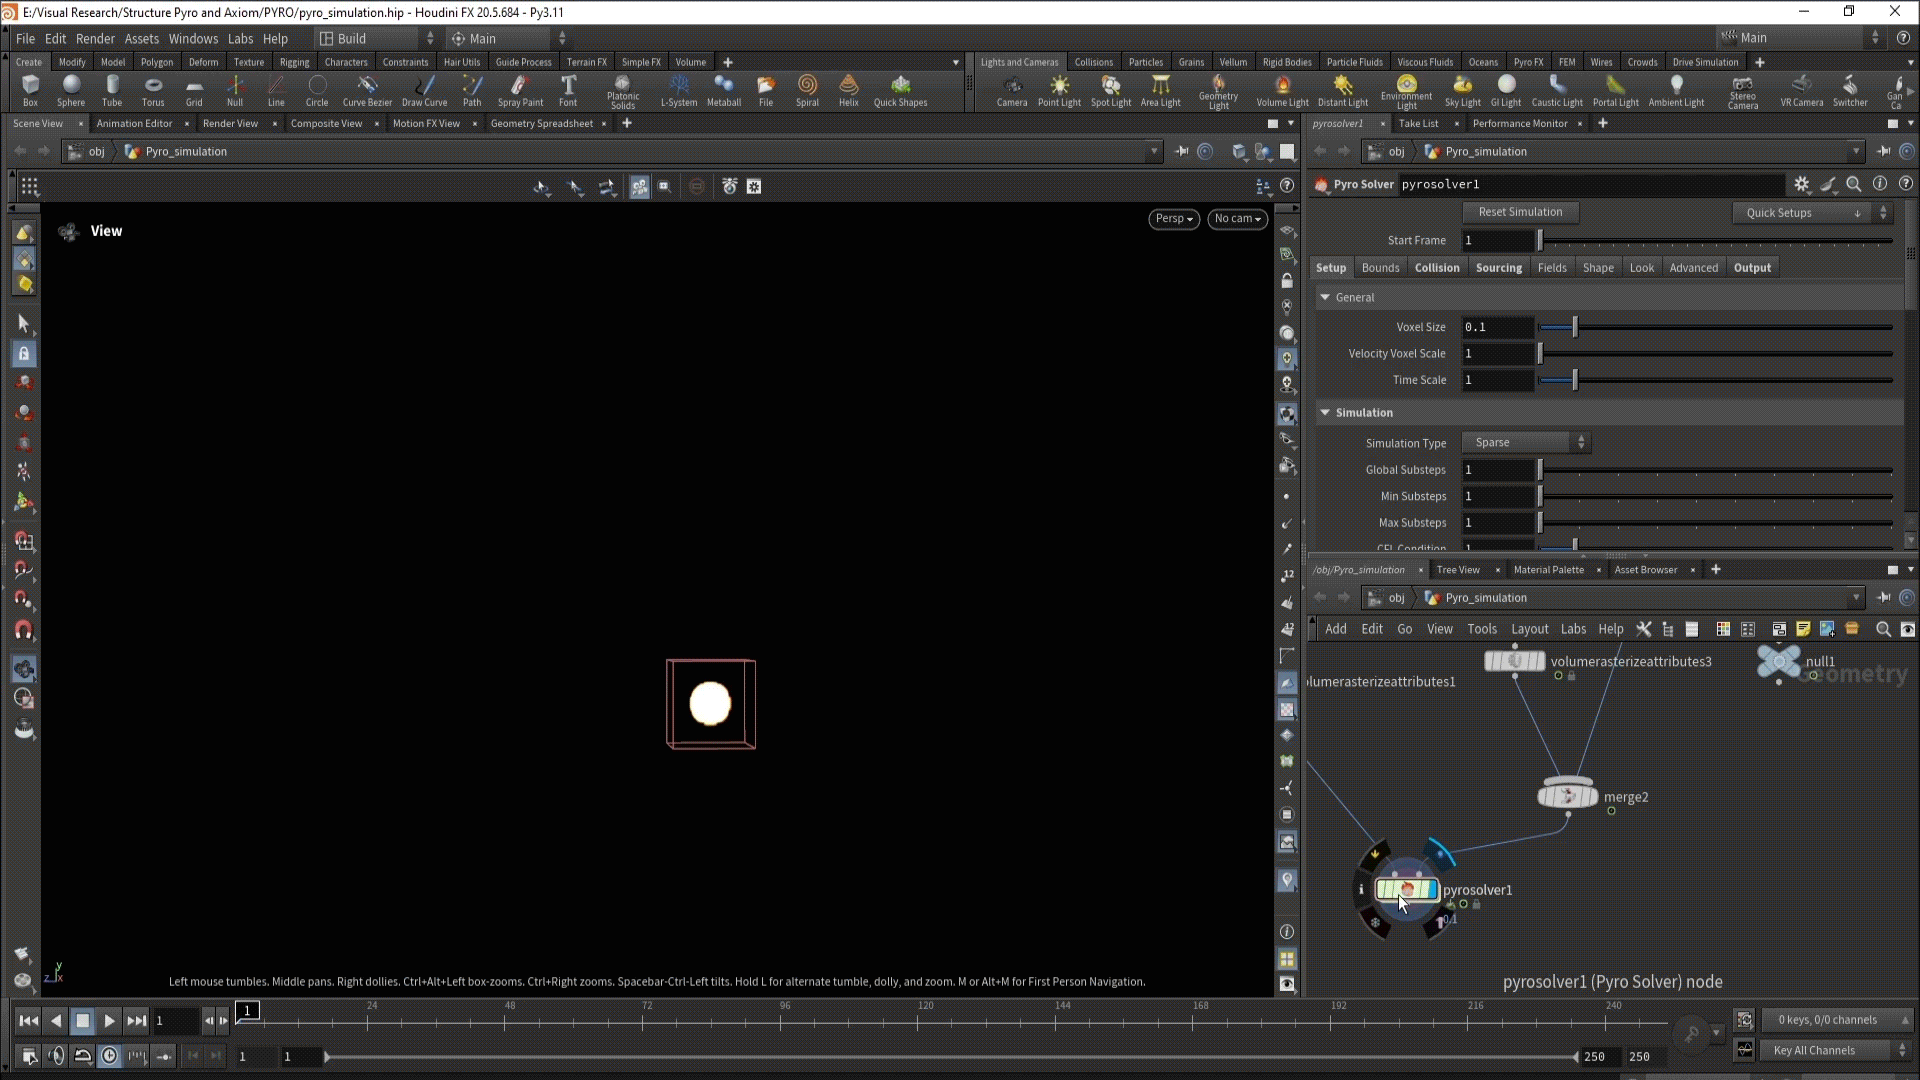
Task: Toggle real time playback clock icon
Action: pyautogui.click(x=109, y=1056)
